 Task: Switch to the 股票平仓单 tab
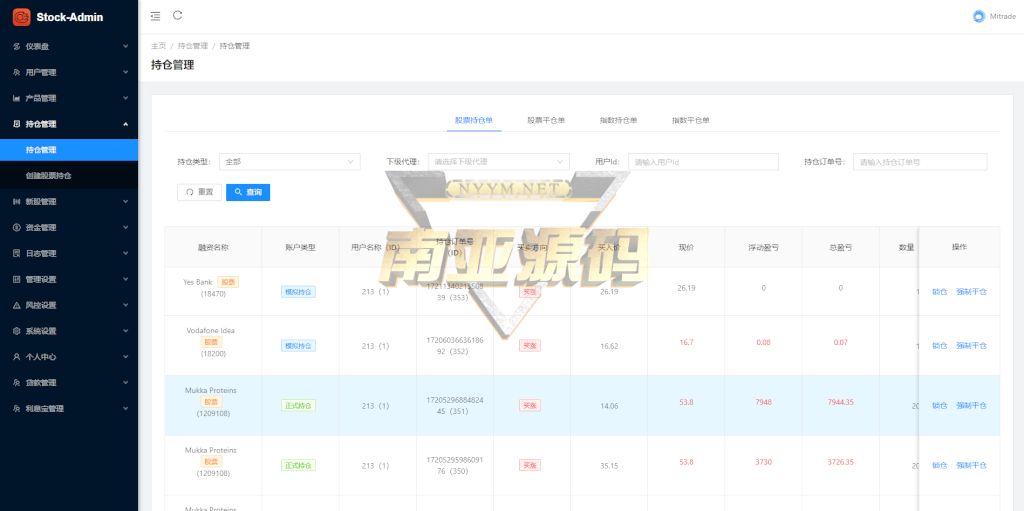(546, 120)
